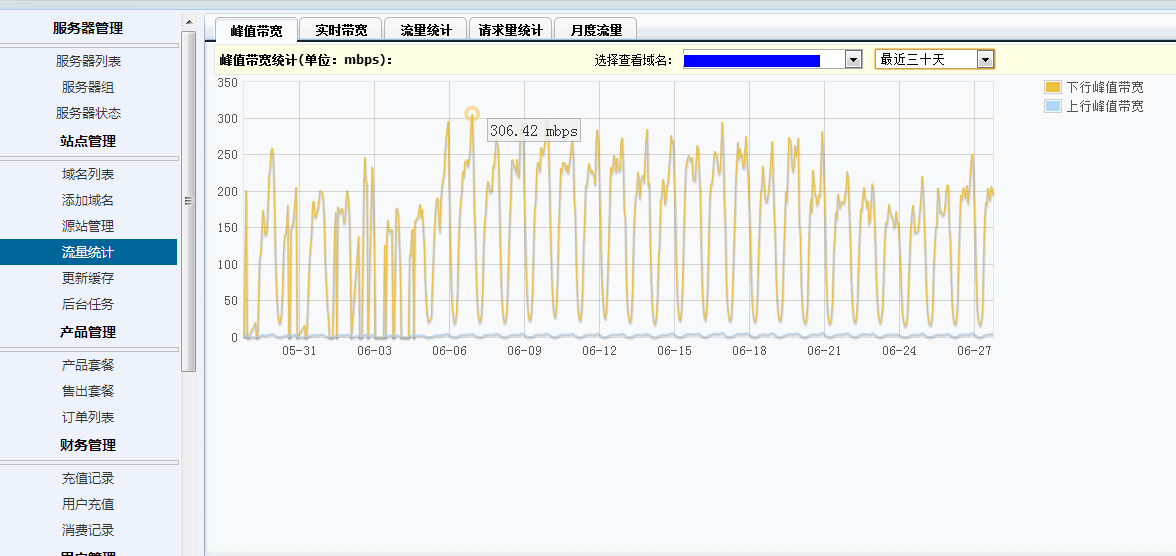The height and width of the screenshot is (556, 1176).
Task: Switch to the 实时带宽 tab
Action: coord(341,30)
